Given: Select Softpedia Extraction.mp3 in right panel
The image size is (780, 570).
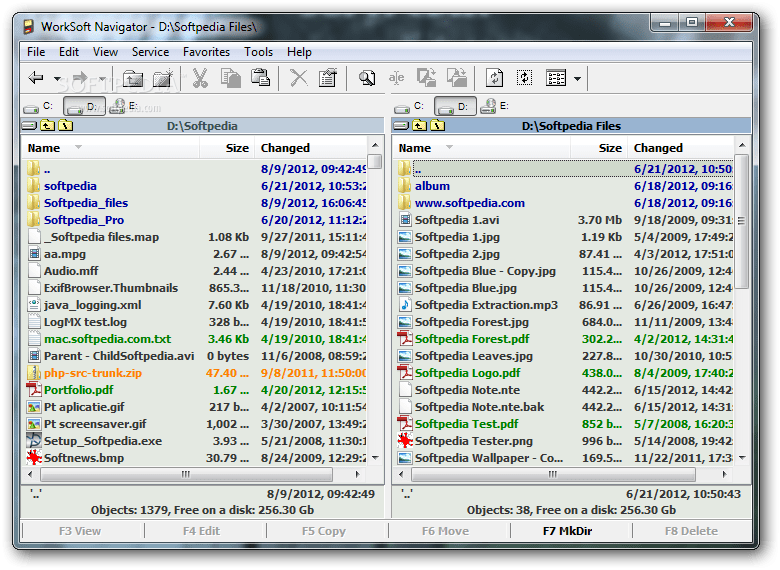Looking at the screenshot, I should tap(486, 305).
